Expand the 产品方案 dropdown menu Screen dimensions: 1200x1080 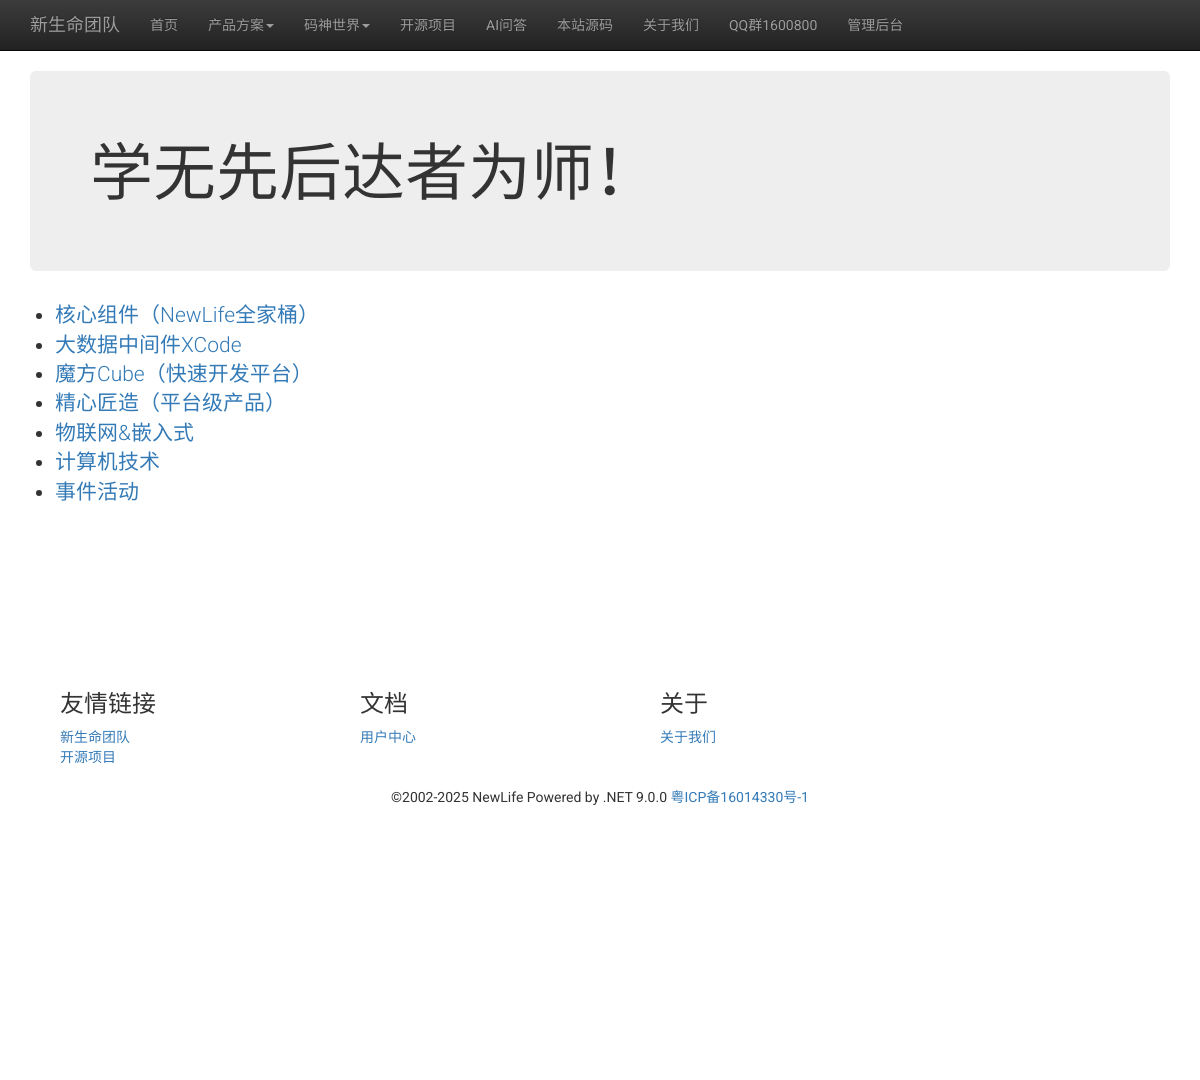pos(241,25)
